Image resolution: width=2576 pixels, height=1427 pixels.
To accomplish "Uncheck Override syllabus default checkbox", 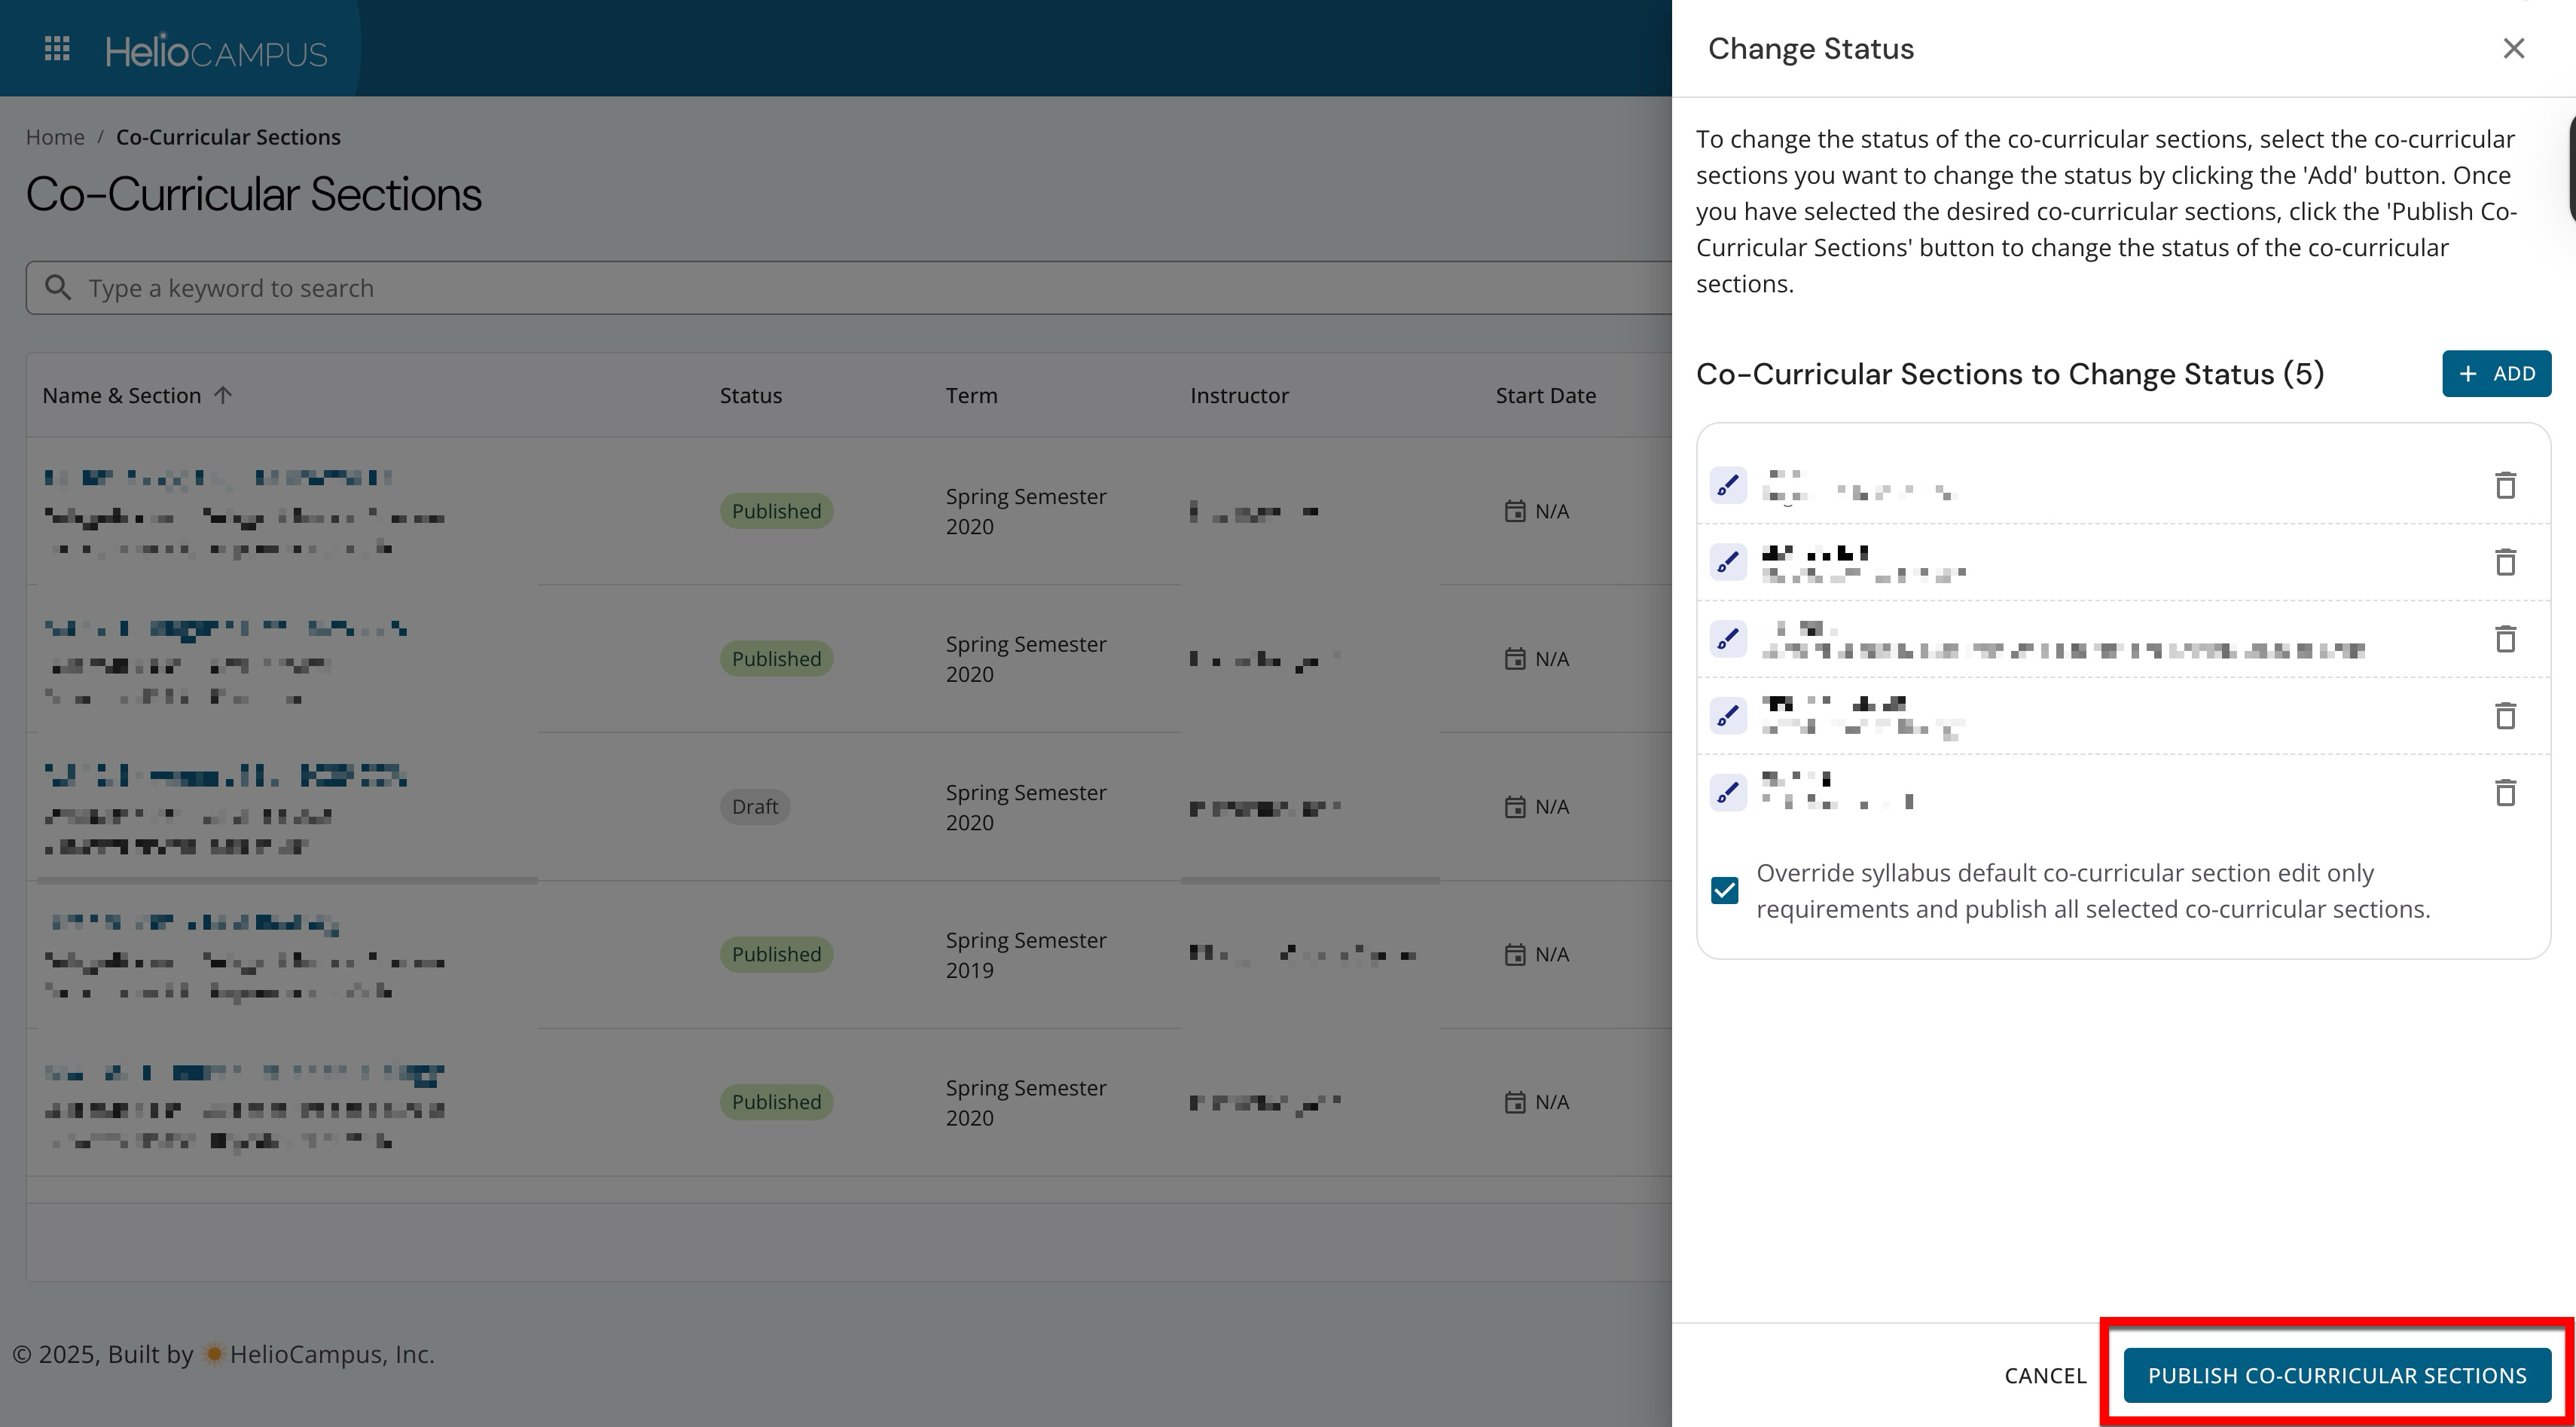I will point(1724,891).
